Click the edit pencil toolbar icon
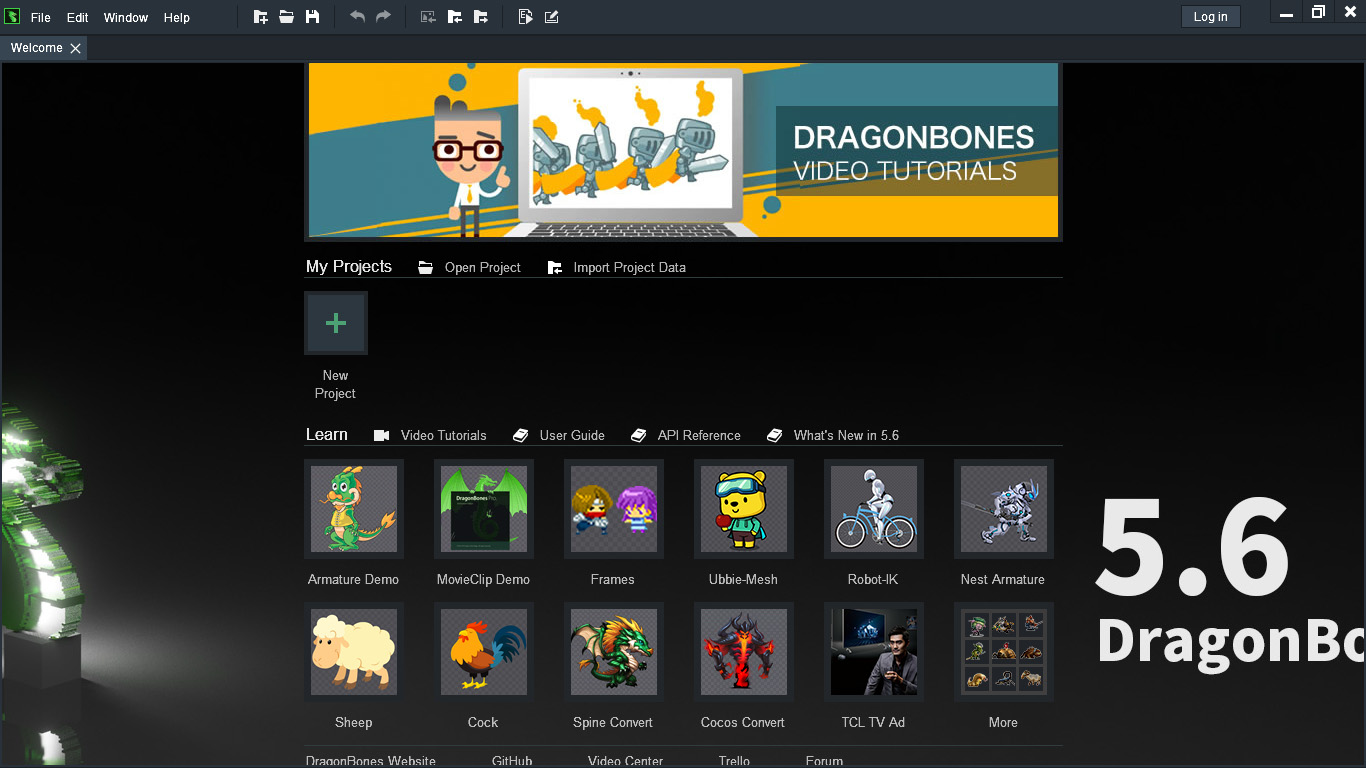Screen dimensions: 1366x768 [552, 17]
